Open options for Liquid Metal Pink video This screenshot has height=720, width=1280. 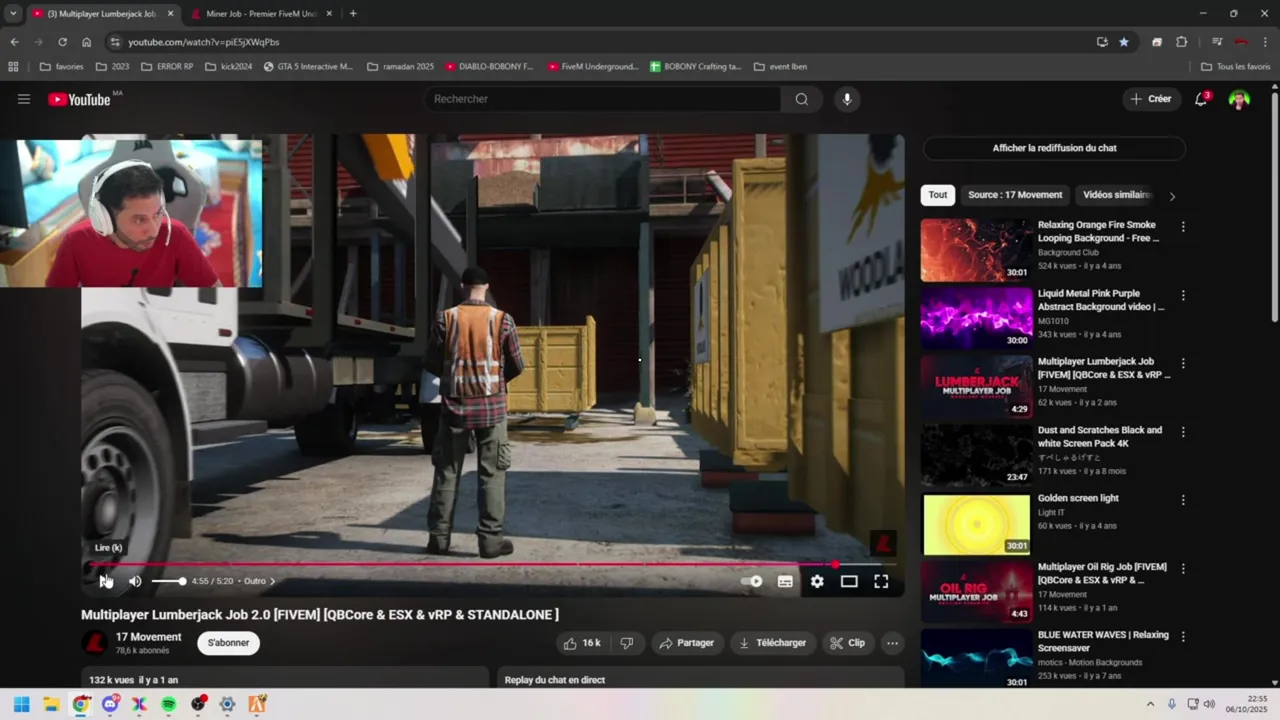click(1183, 296)
